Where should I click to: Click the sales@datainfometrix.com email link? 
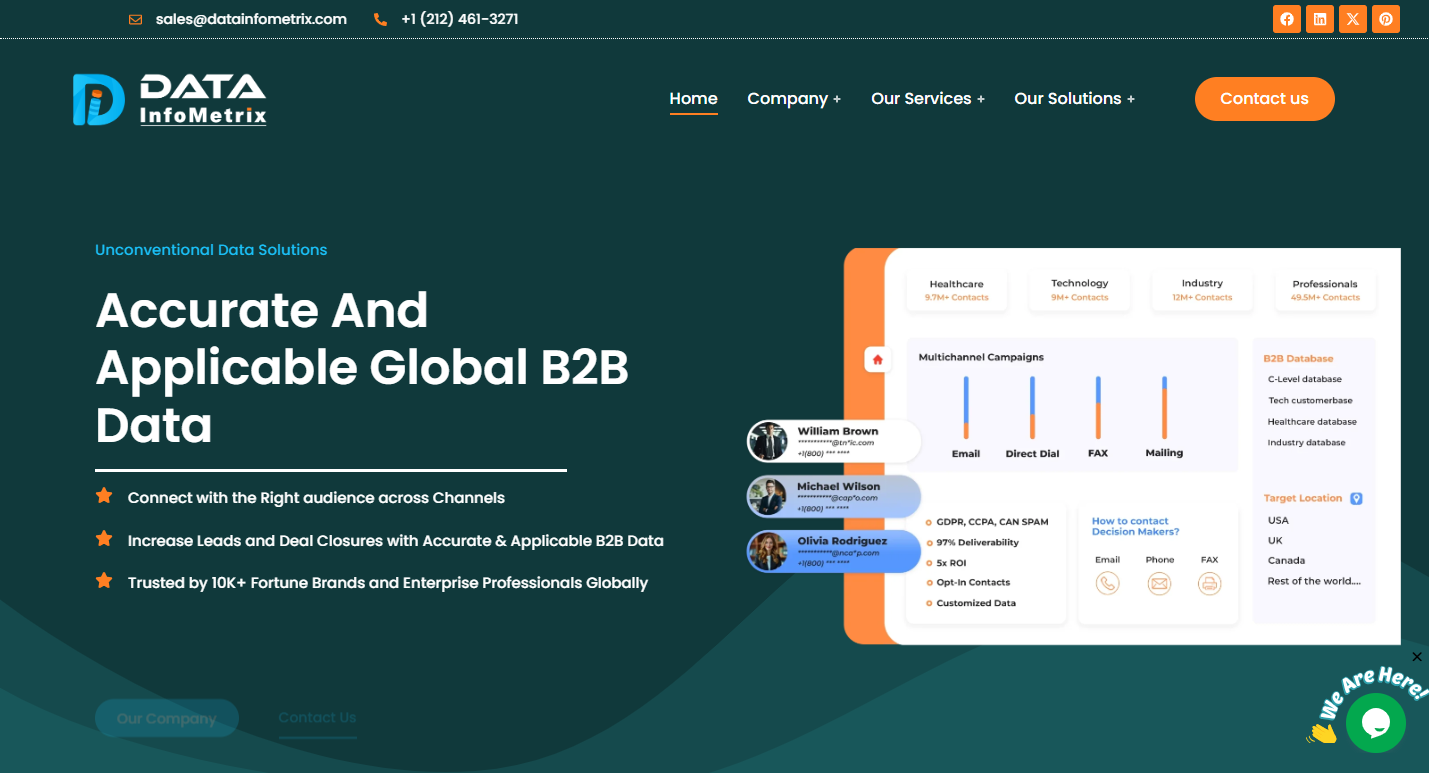251,19
